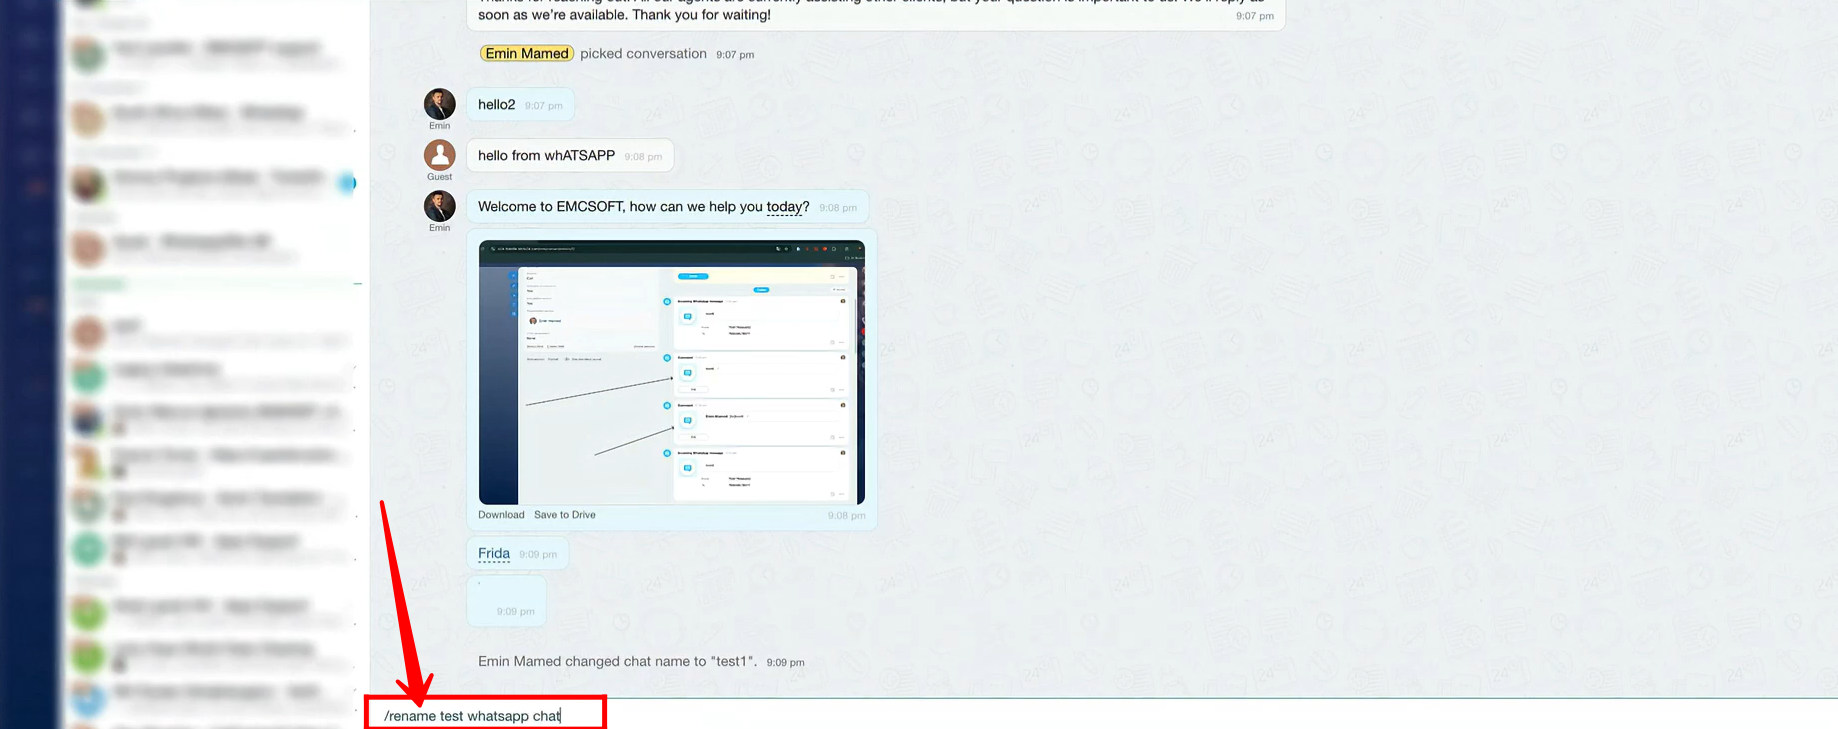Click the blue unread badge in conversation list
The height and width of the screenshot is (729, 1838).
click(347, 183)
